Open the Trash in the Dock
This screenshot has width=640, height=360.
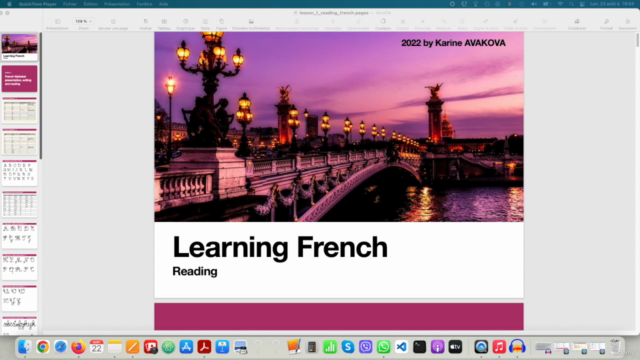click(x=615, y=347)
